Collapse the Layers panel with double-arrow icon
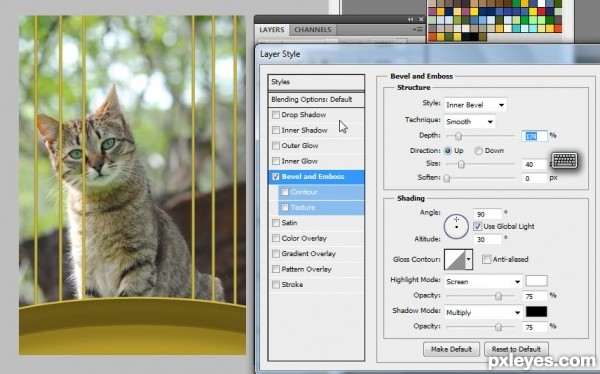600x374 pixels. [411, 19]
